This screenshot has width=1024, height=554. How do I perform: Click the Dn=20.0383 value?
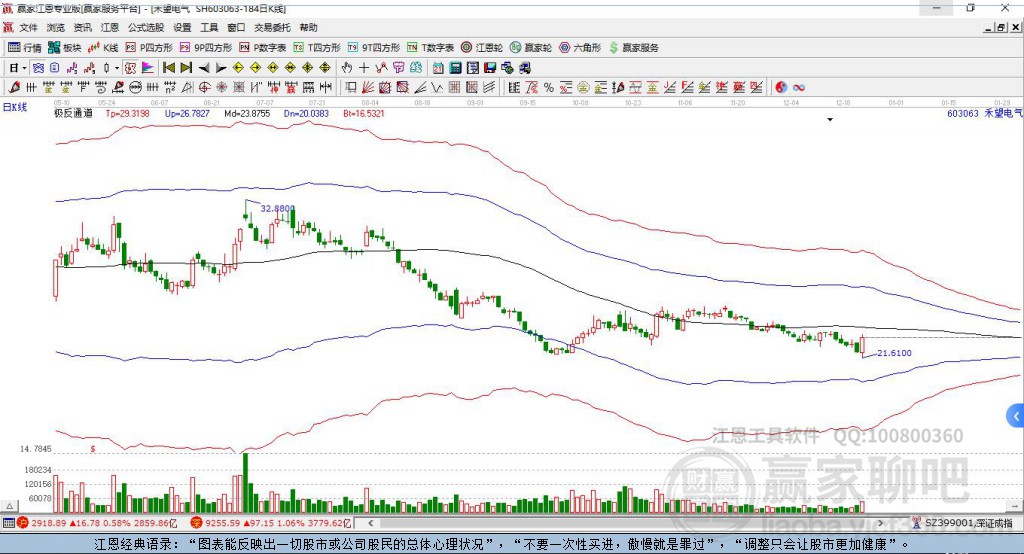coord(306,114)
